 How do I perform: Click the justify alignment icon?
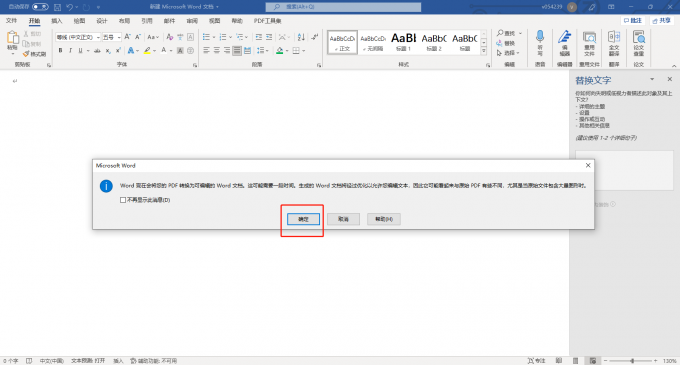[237, 51]
